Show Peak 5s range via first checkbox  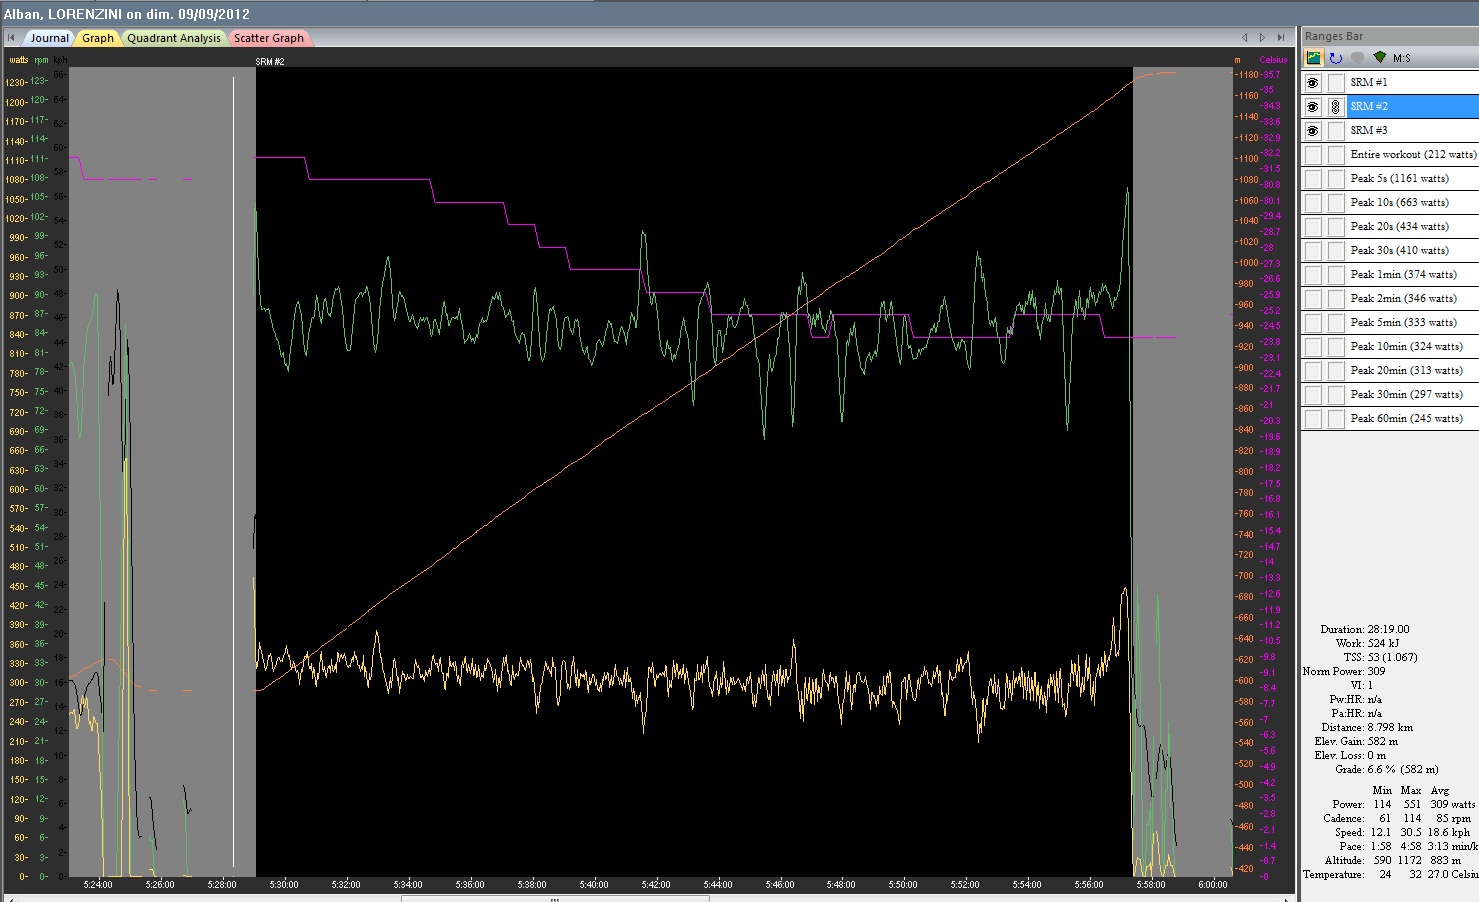(x=1313, y=178)
